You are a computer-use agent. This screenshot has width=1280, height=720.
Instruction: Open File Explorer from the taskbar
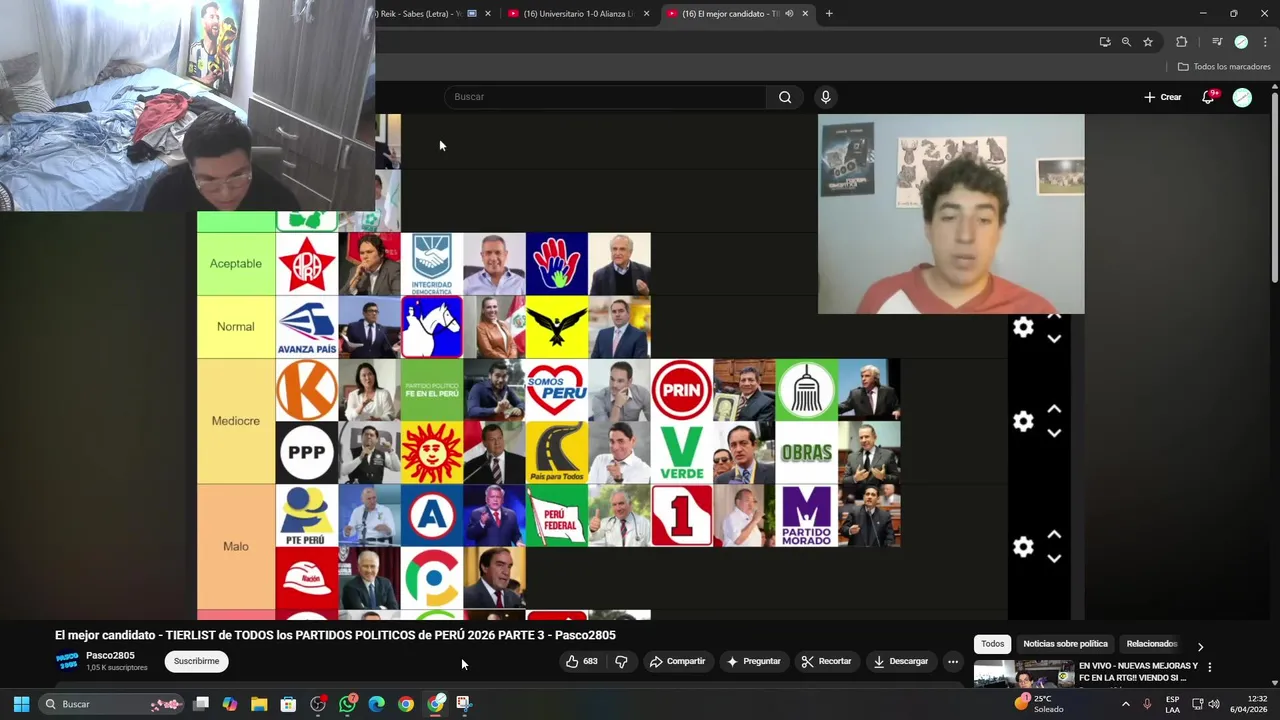(259, 704)
